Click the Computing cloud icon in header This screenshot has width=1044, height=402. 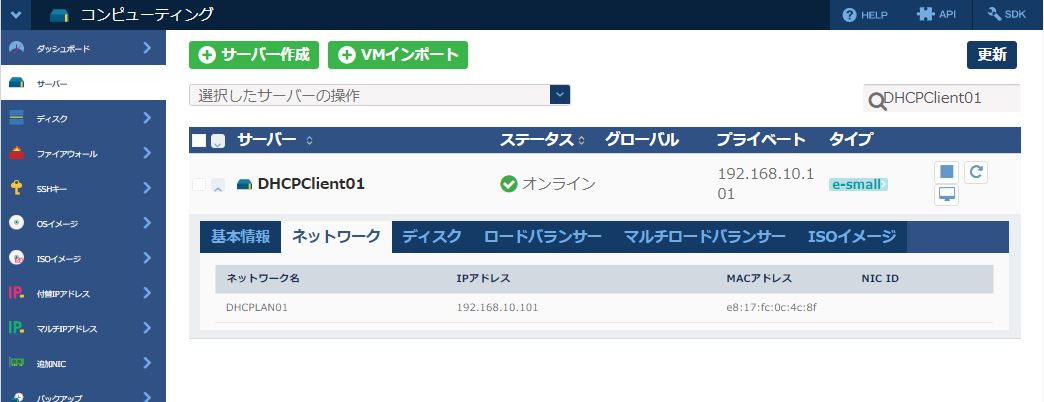(x=59, y=15)
